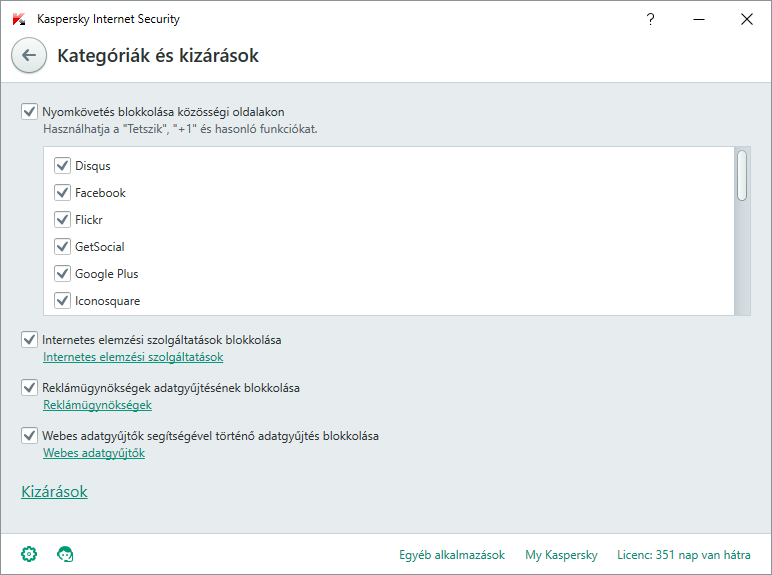Toggle Nyomkövetés blokkolása közösségi oldalakon checkbox
Screen dimensions: 772x575
tap(30, 112)
